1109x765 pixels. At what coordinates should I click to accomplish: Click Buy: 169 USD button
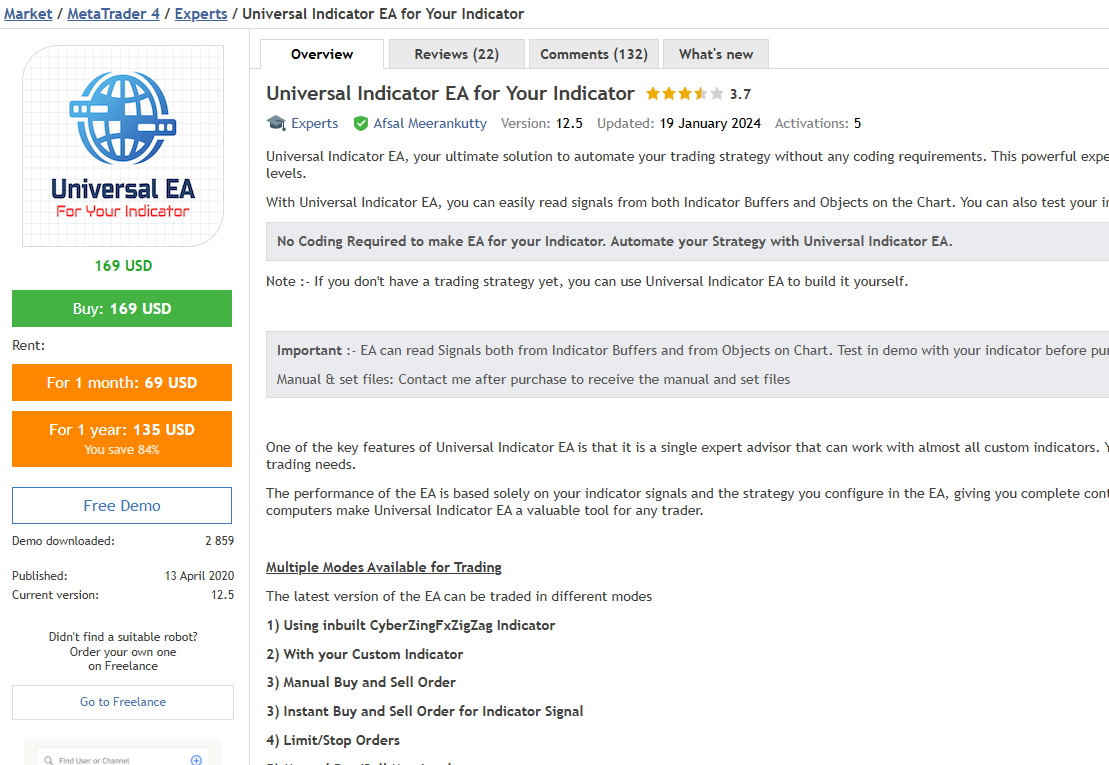(122, 308)
